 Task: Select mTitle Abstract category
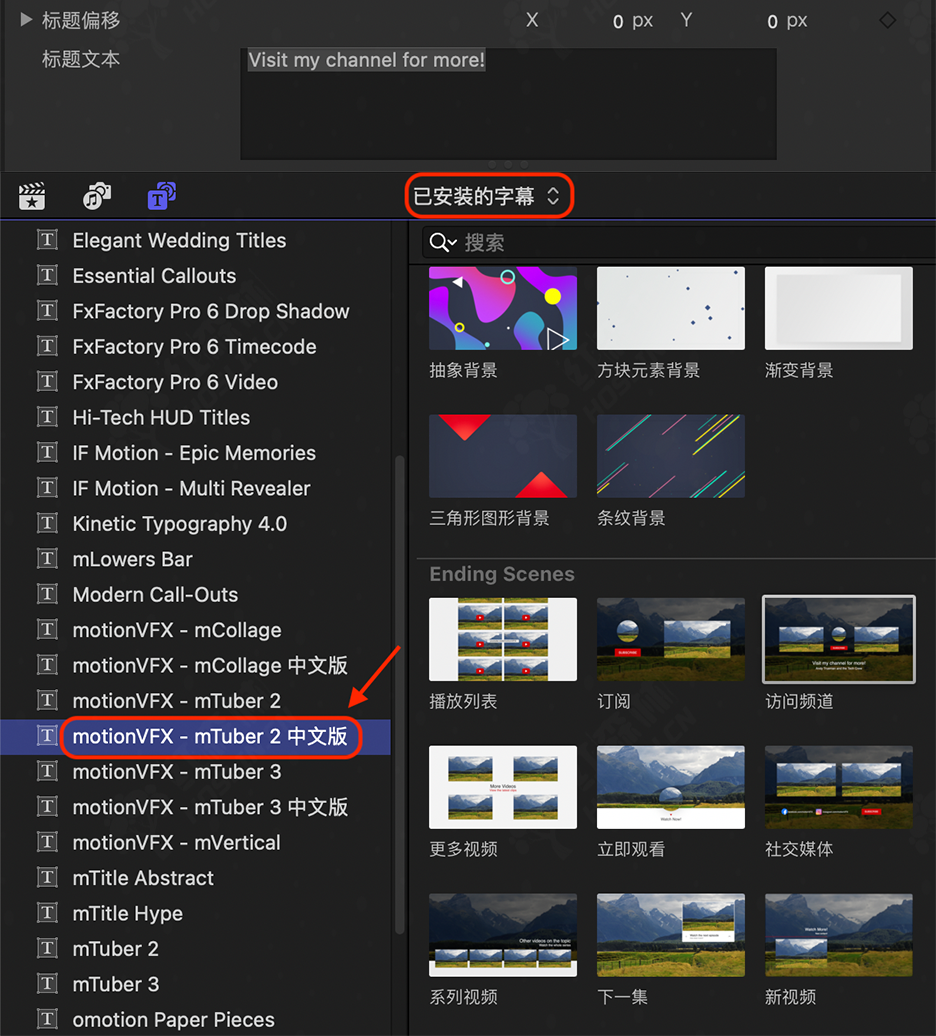143,878
